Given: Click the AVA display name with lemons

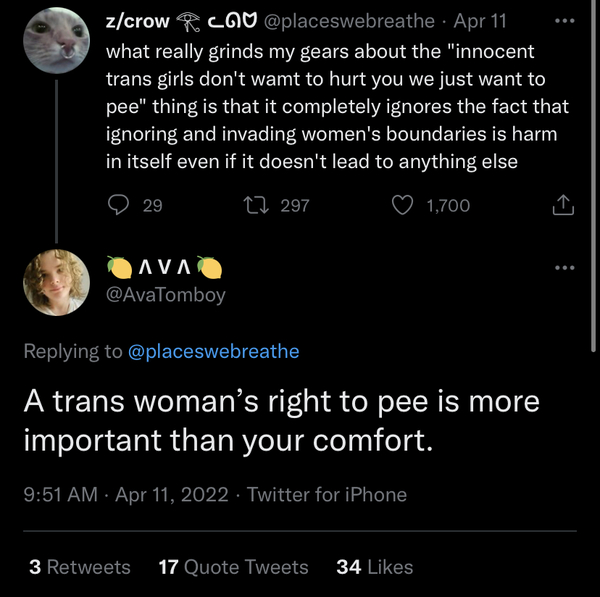Looking at the screenshot, I should pos(164,268).
